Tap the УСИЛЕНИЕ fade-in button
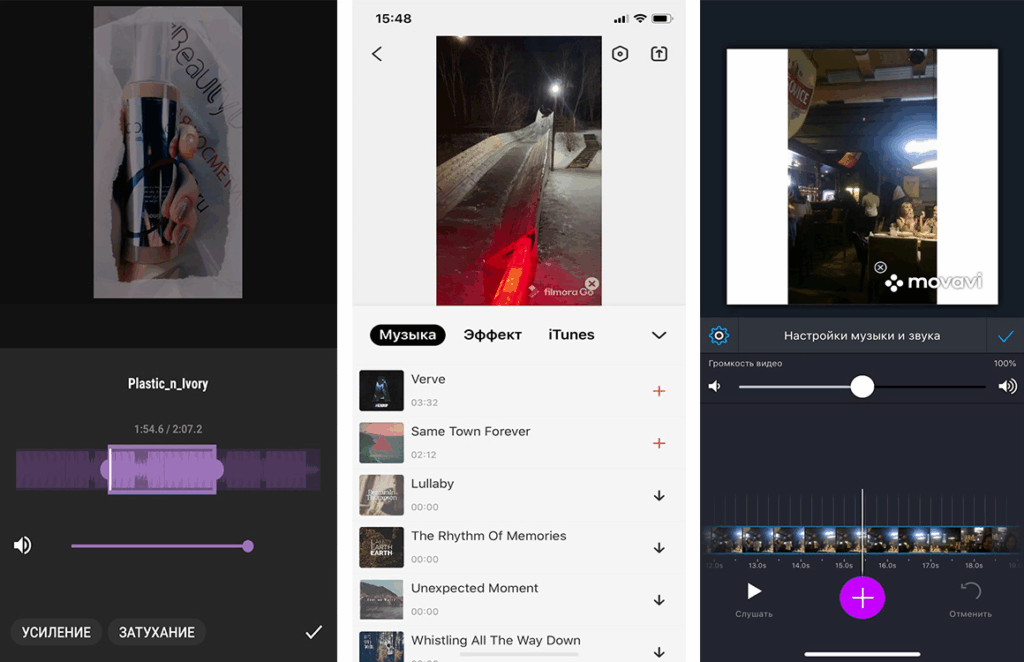This screenshot has height=662, width=1024. coord(56,632)
